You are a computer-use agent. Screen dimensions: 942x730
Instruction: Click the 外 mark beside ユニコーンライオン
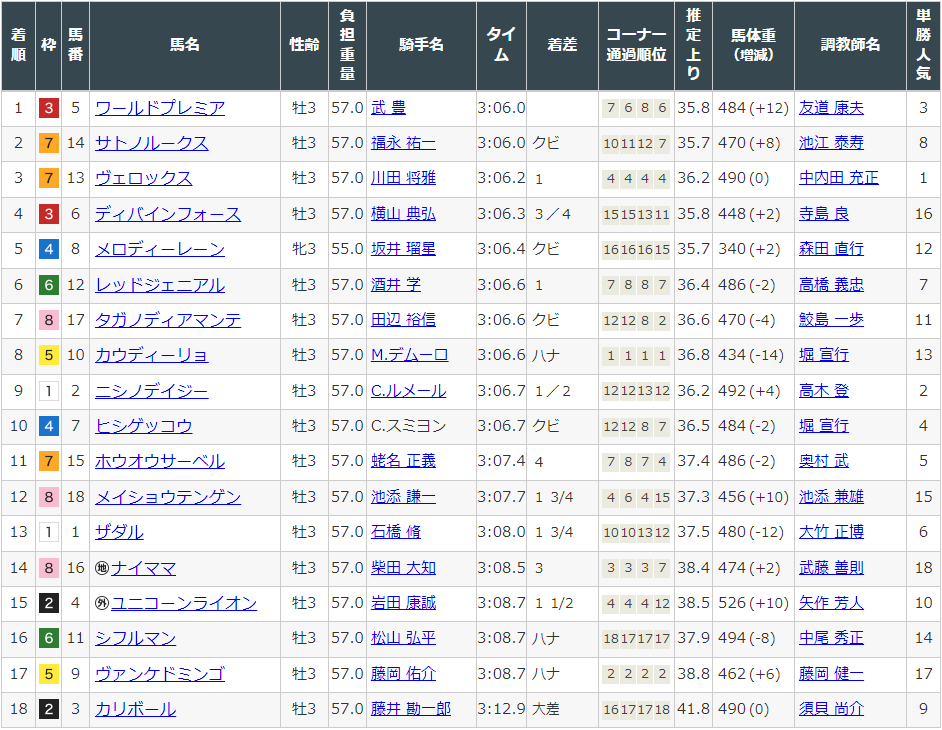tap(102, 603)
